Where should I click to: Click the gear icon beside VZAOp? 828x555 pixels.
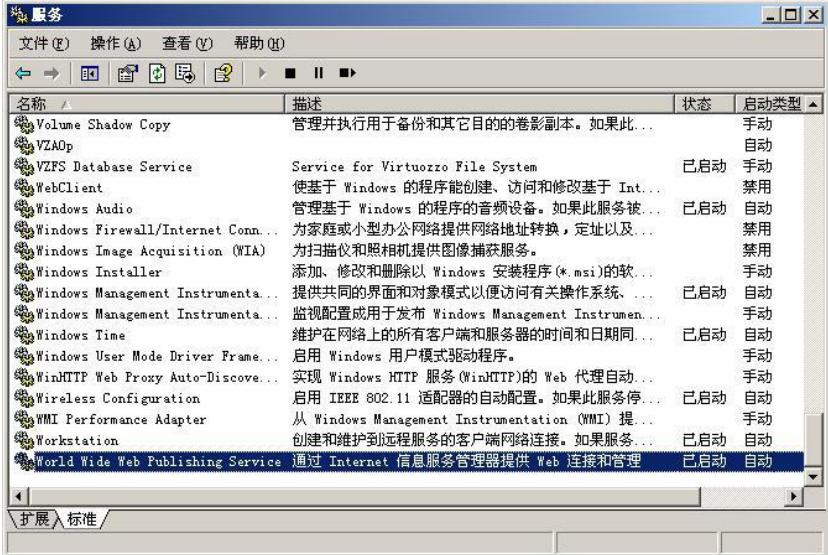(24, 145)
